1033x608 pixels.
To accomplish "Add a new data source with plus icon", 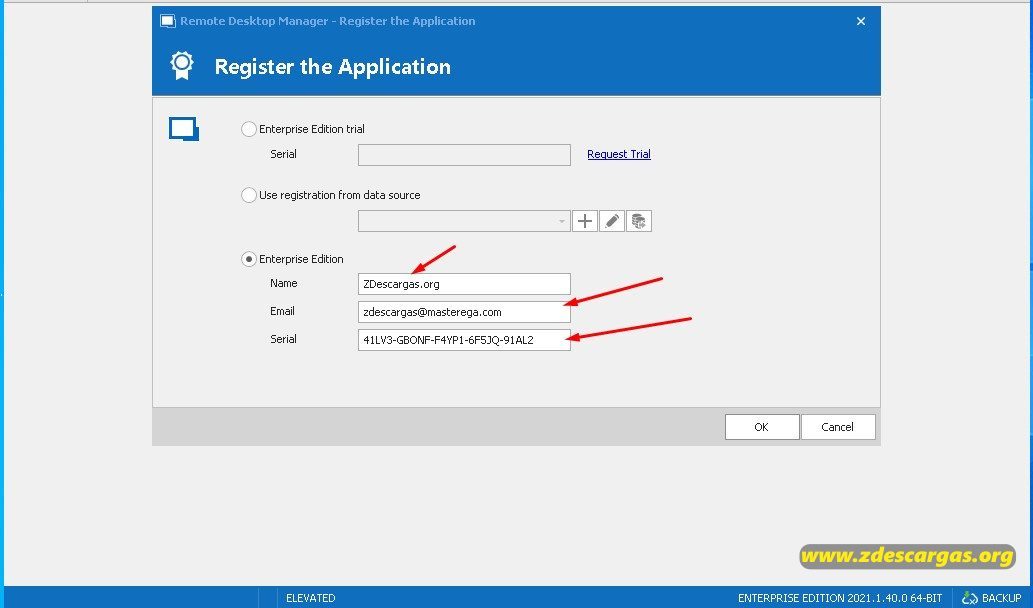I will tap(585, 221).
